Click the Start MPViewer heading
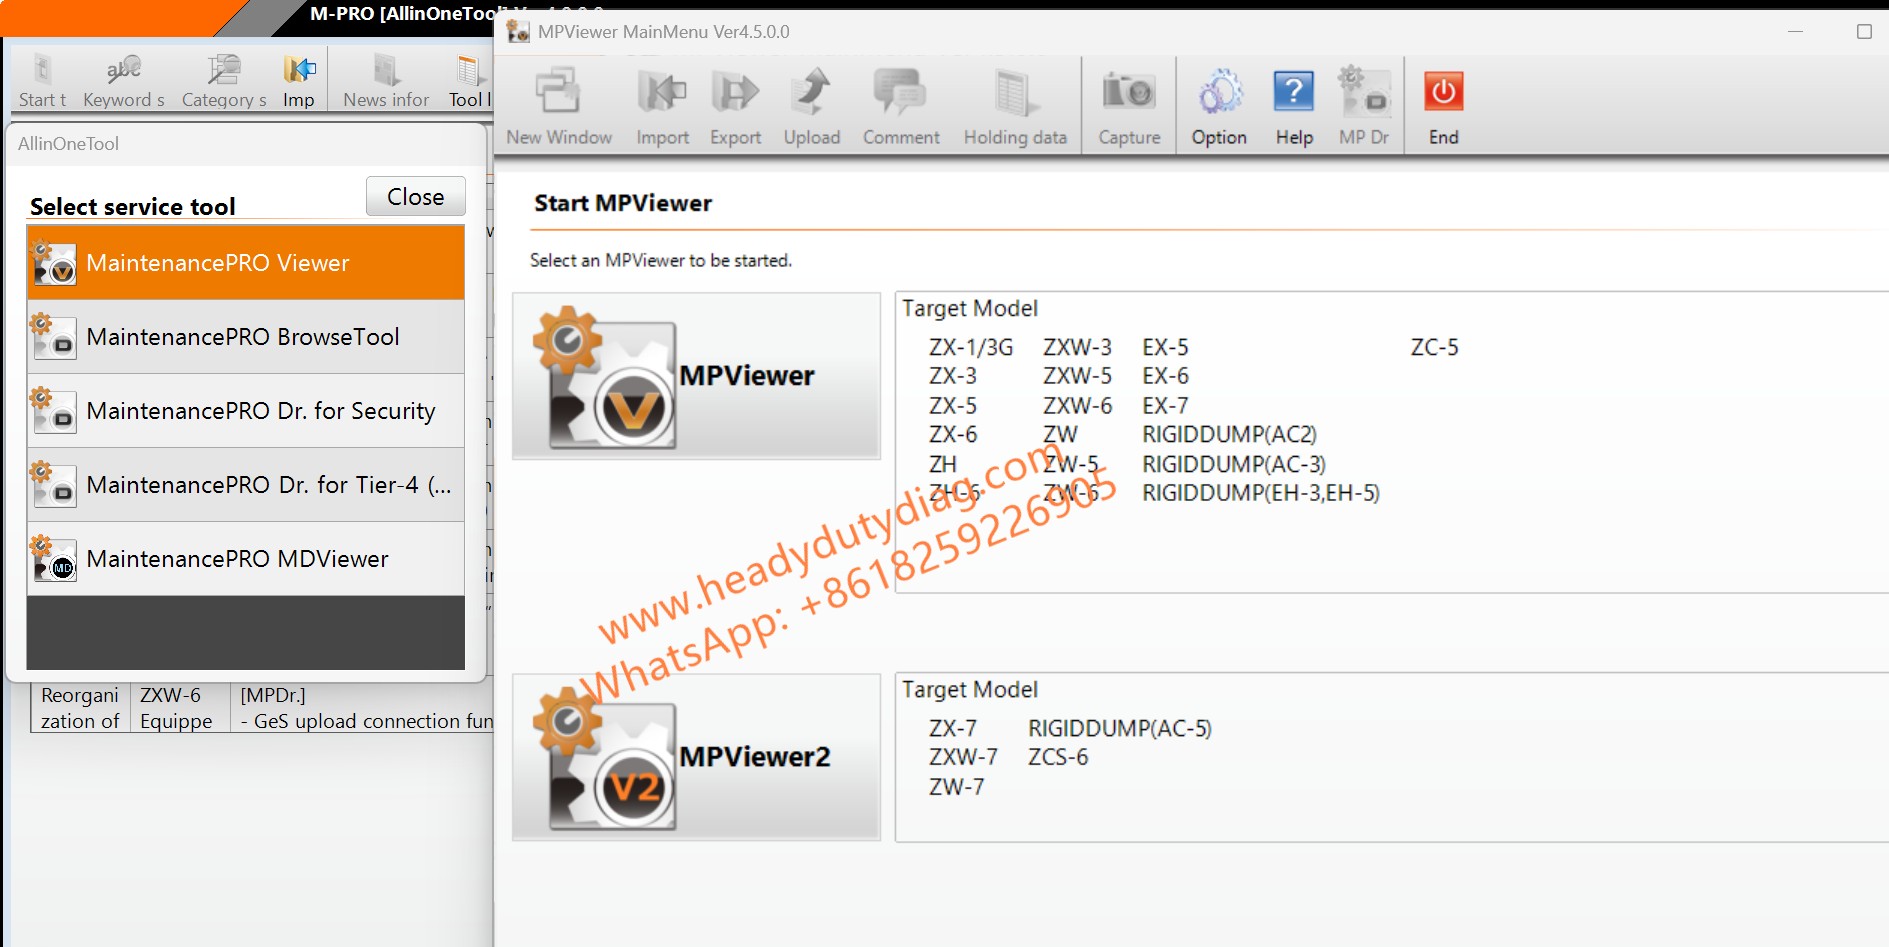This screenshot has height=947, width=1889. coord(623,203)
